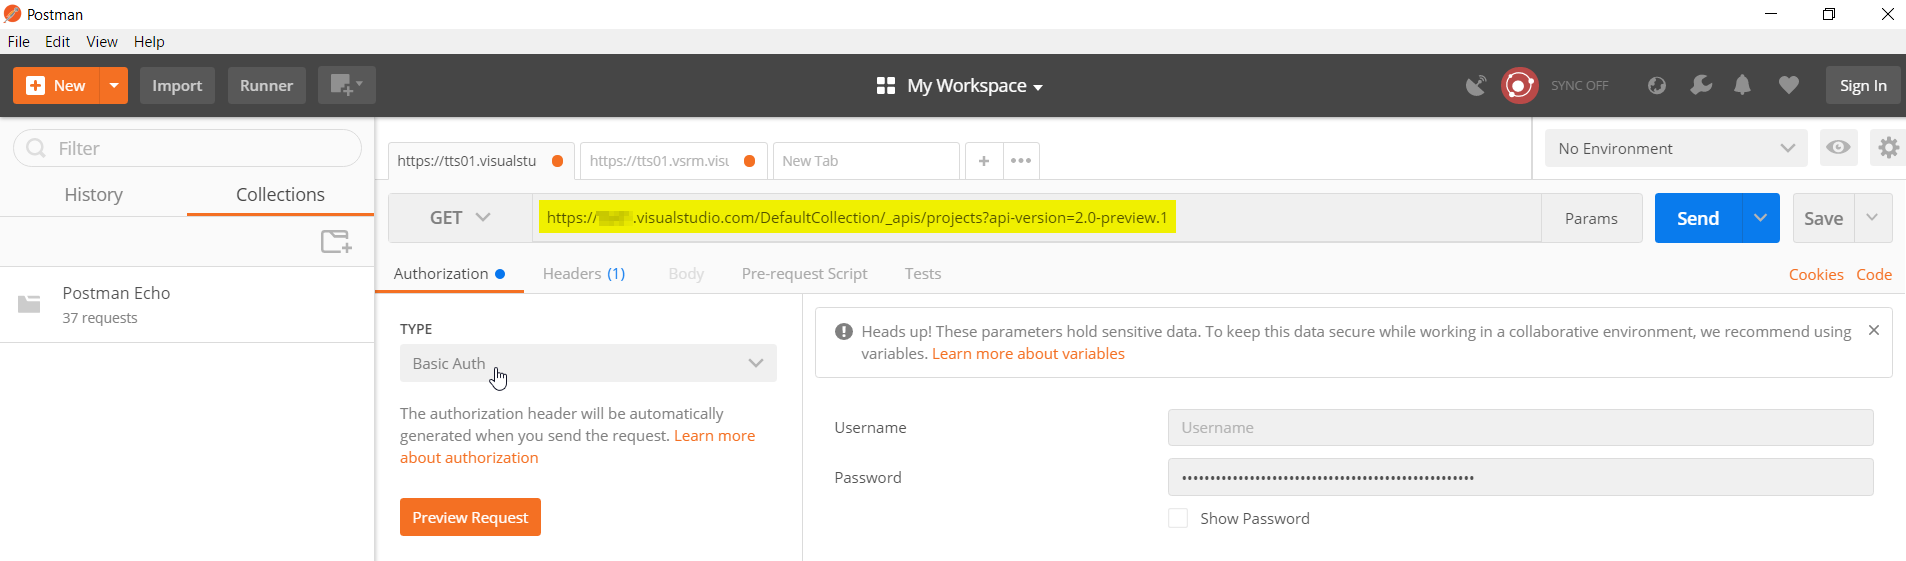Open manage environments gear icon
1906x561 pixels.
pyautogui.click(x=1888, y=148)
